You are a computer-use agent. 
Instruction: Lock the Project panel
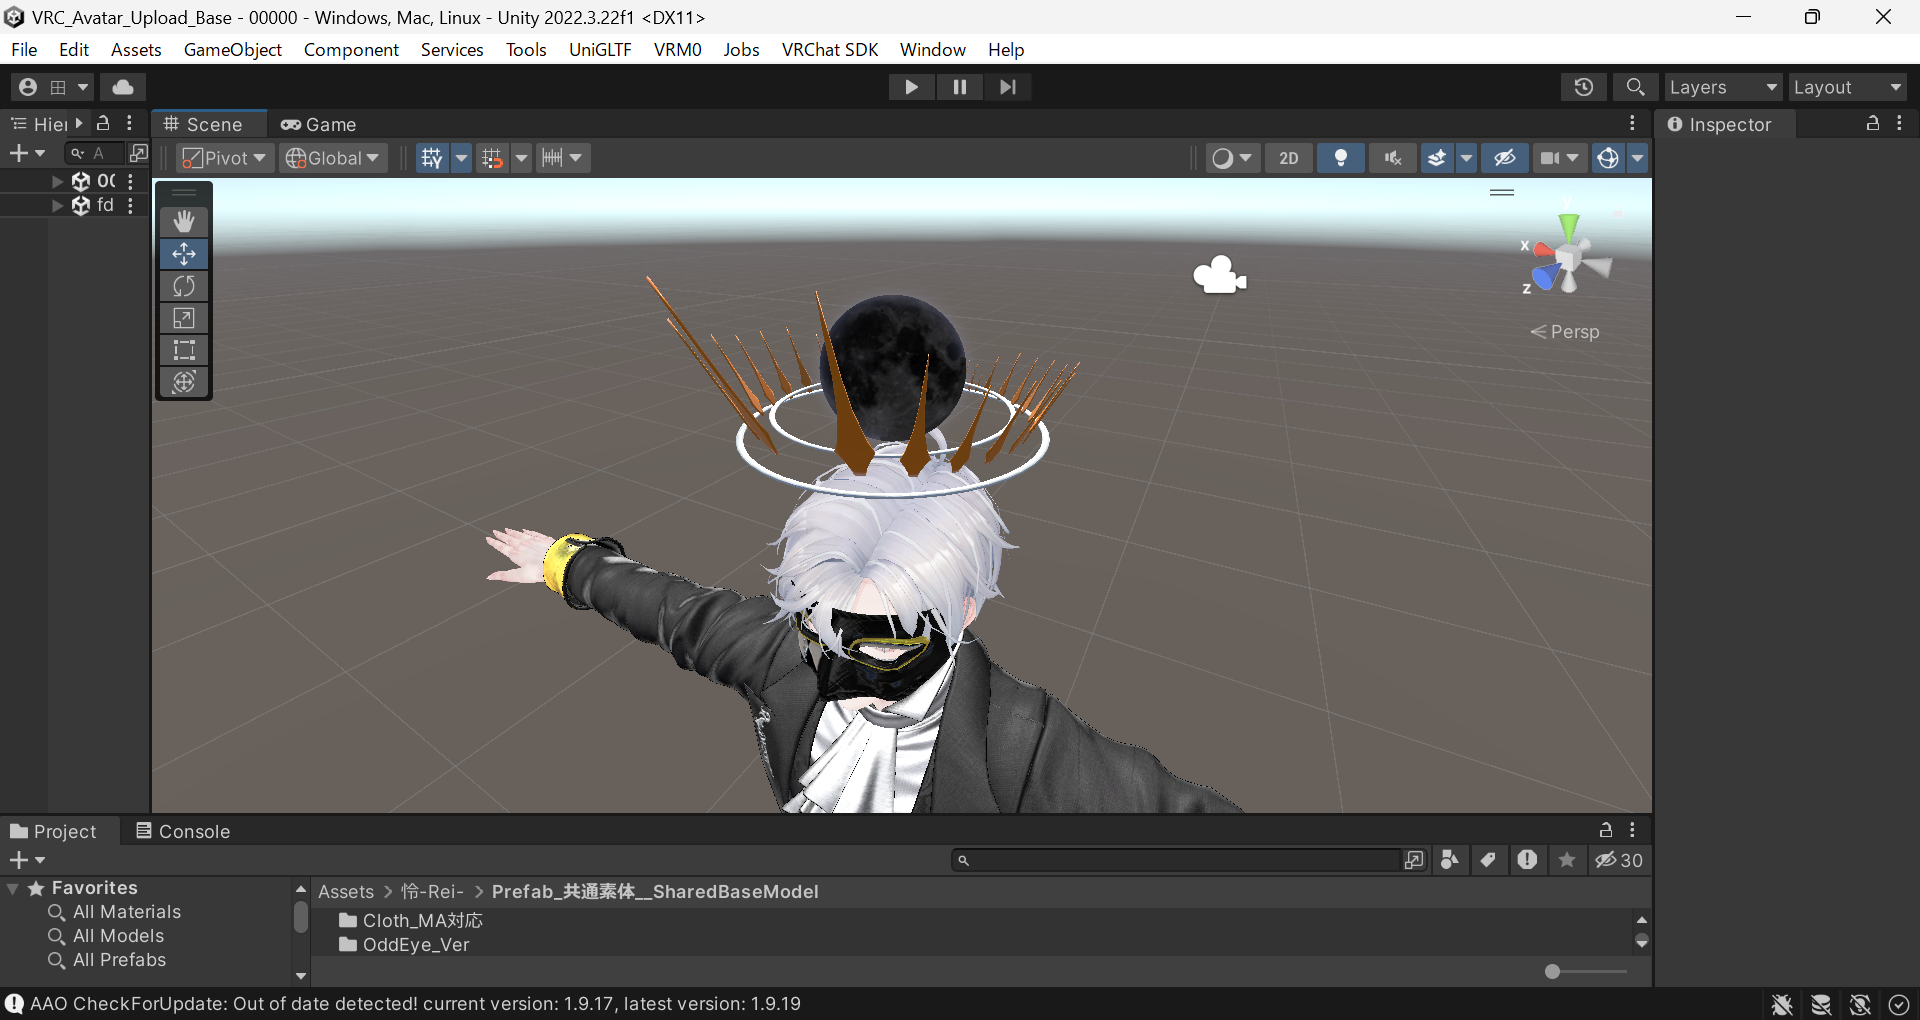[x=1606, y=830]
